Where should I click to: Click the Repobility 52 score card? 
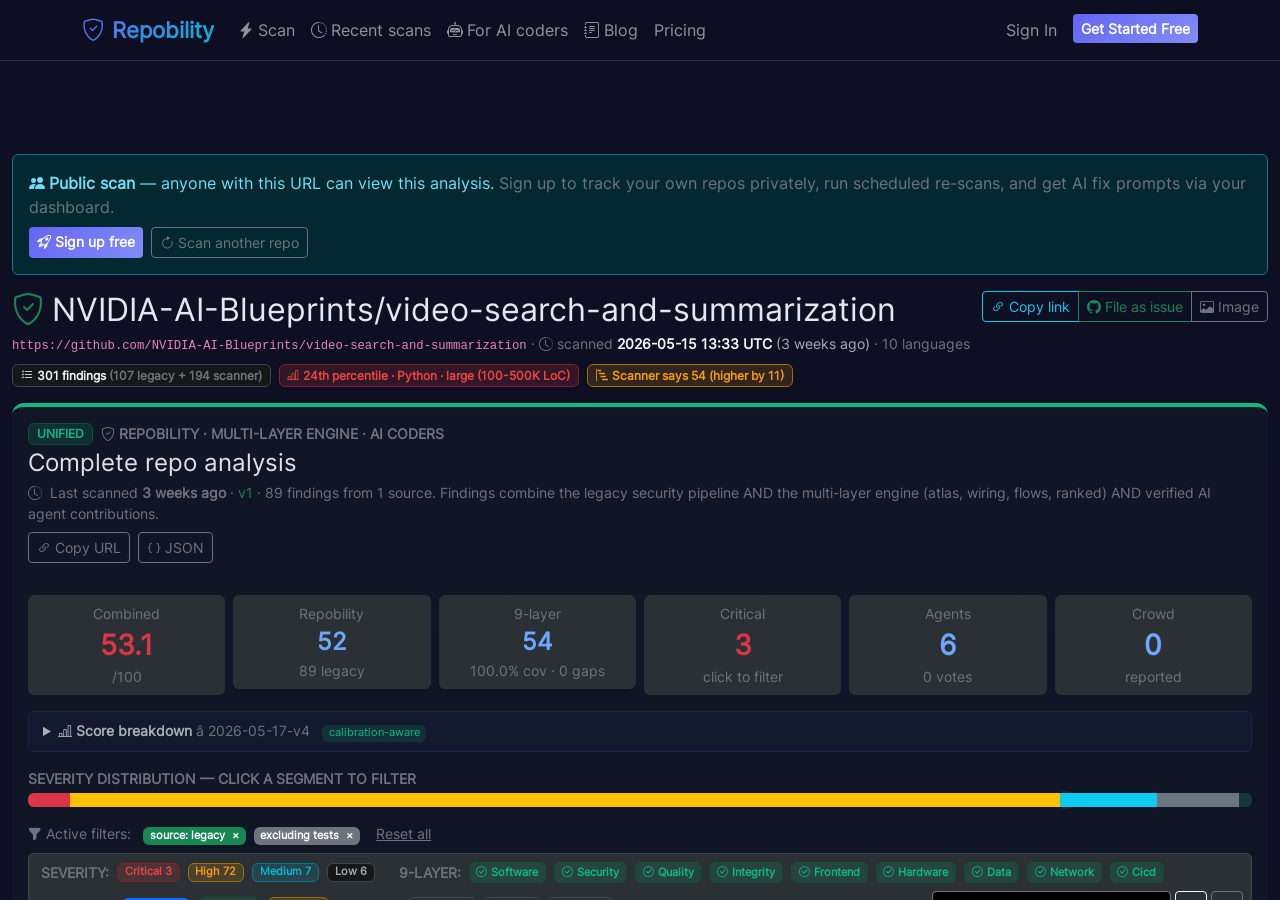[332, 642]
